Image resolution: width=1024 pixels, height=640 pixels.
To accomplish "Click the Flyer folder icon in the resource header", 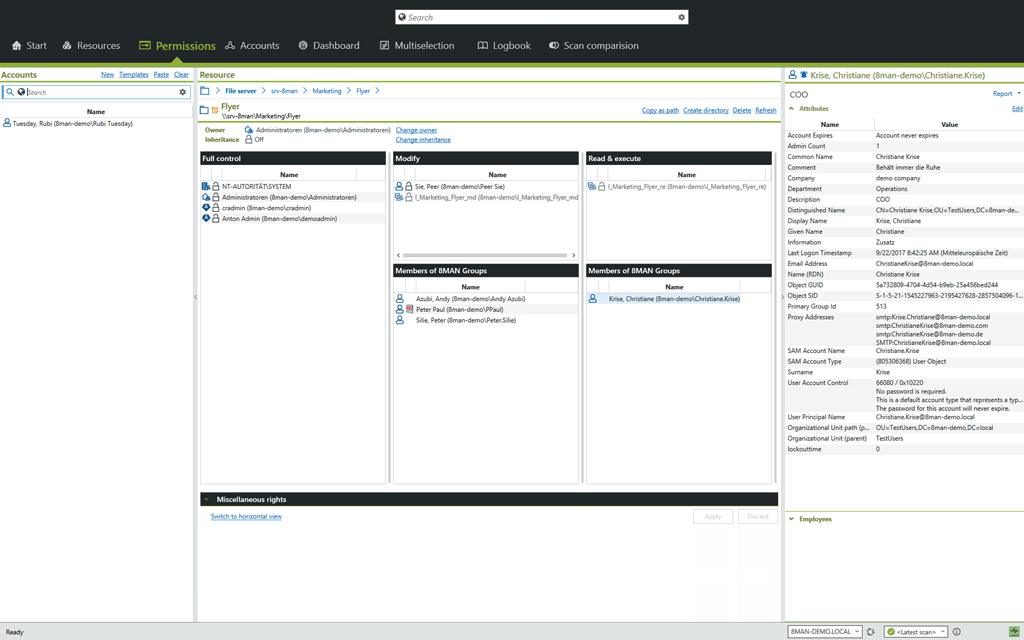I will [203, 107].
